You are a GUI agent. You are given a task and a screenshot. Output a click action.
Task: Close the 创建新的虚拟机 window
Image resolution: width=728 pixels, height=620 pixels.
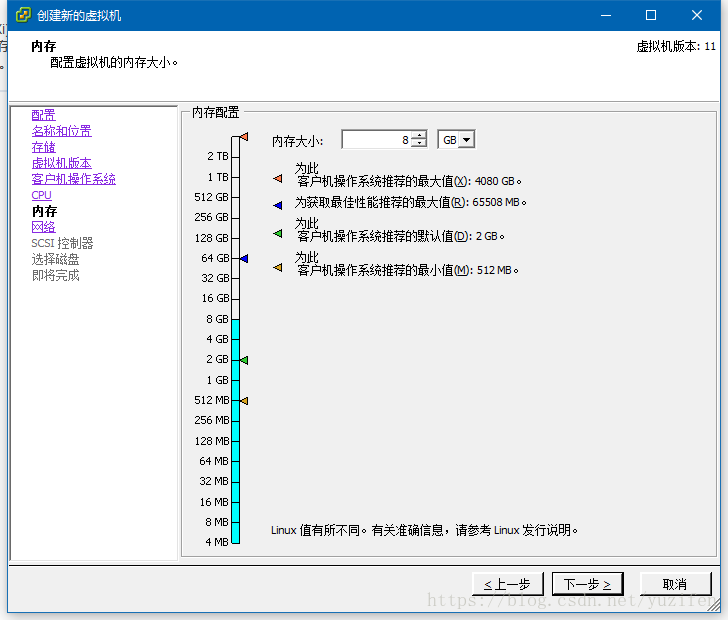coord(696,15)
